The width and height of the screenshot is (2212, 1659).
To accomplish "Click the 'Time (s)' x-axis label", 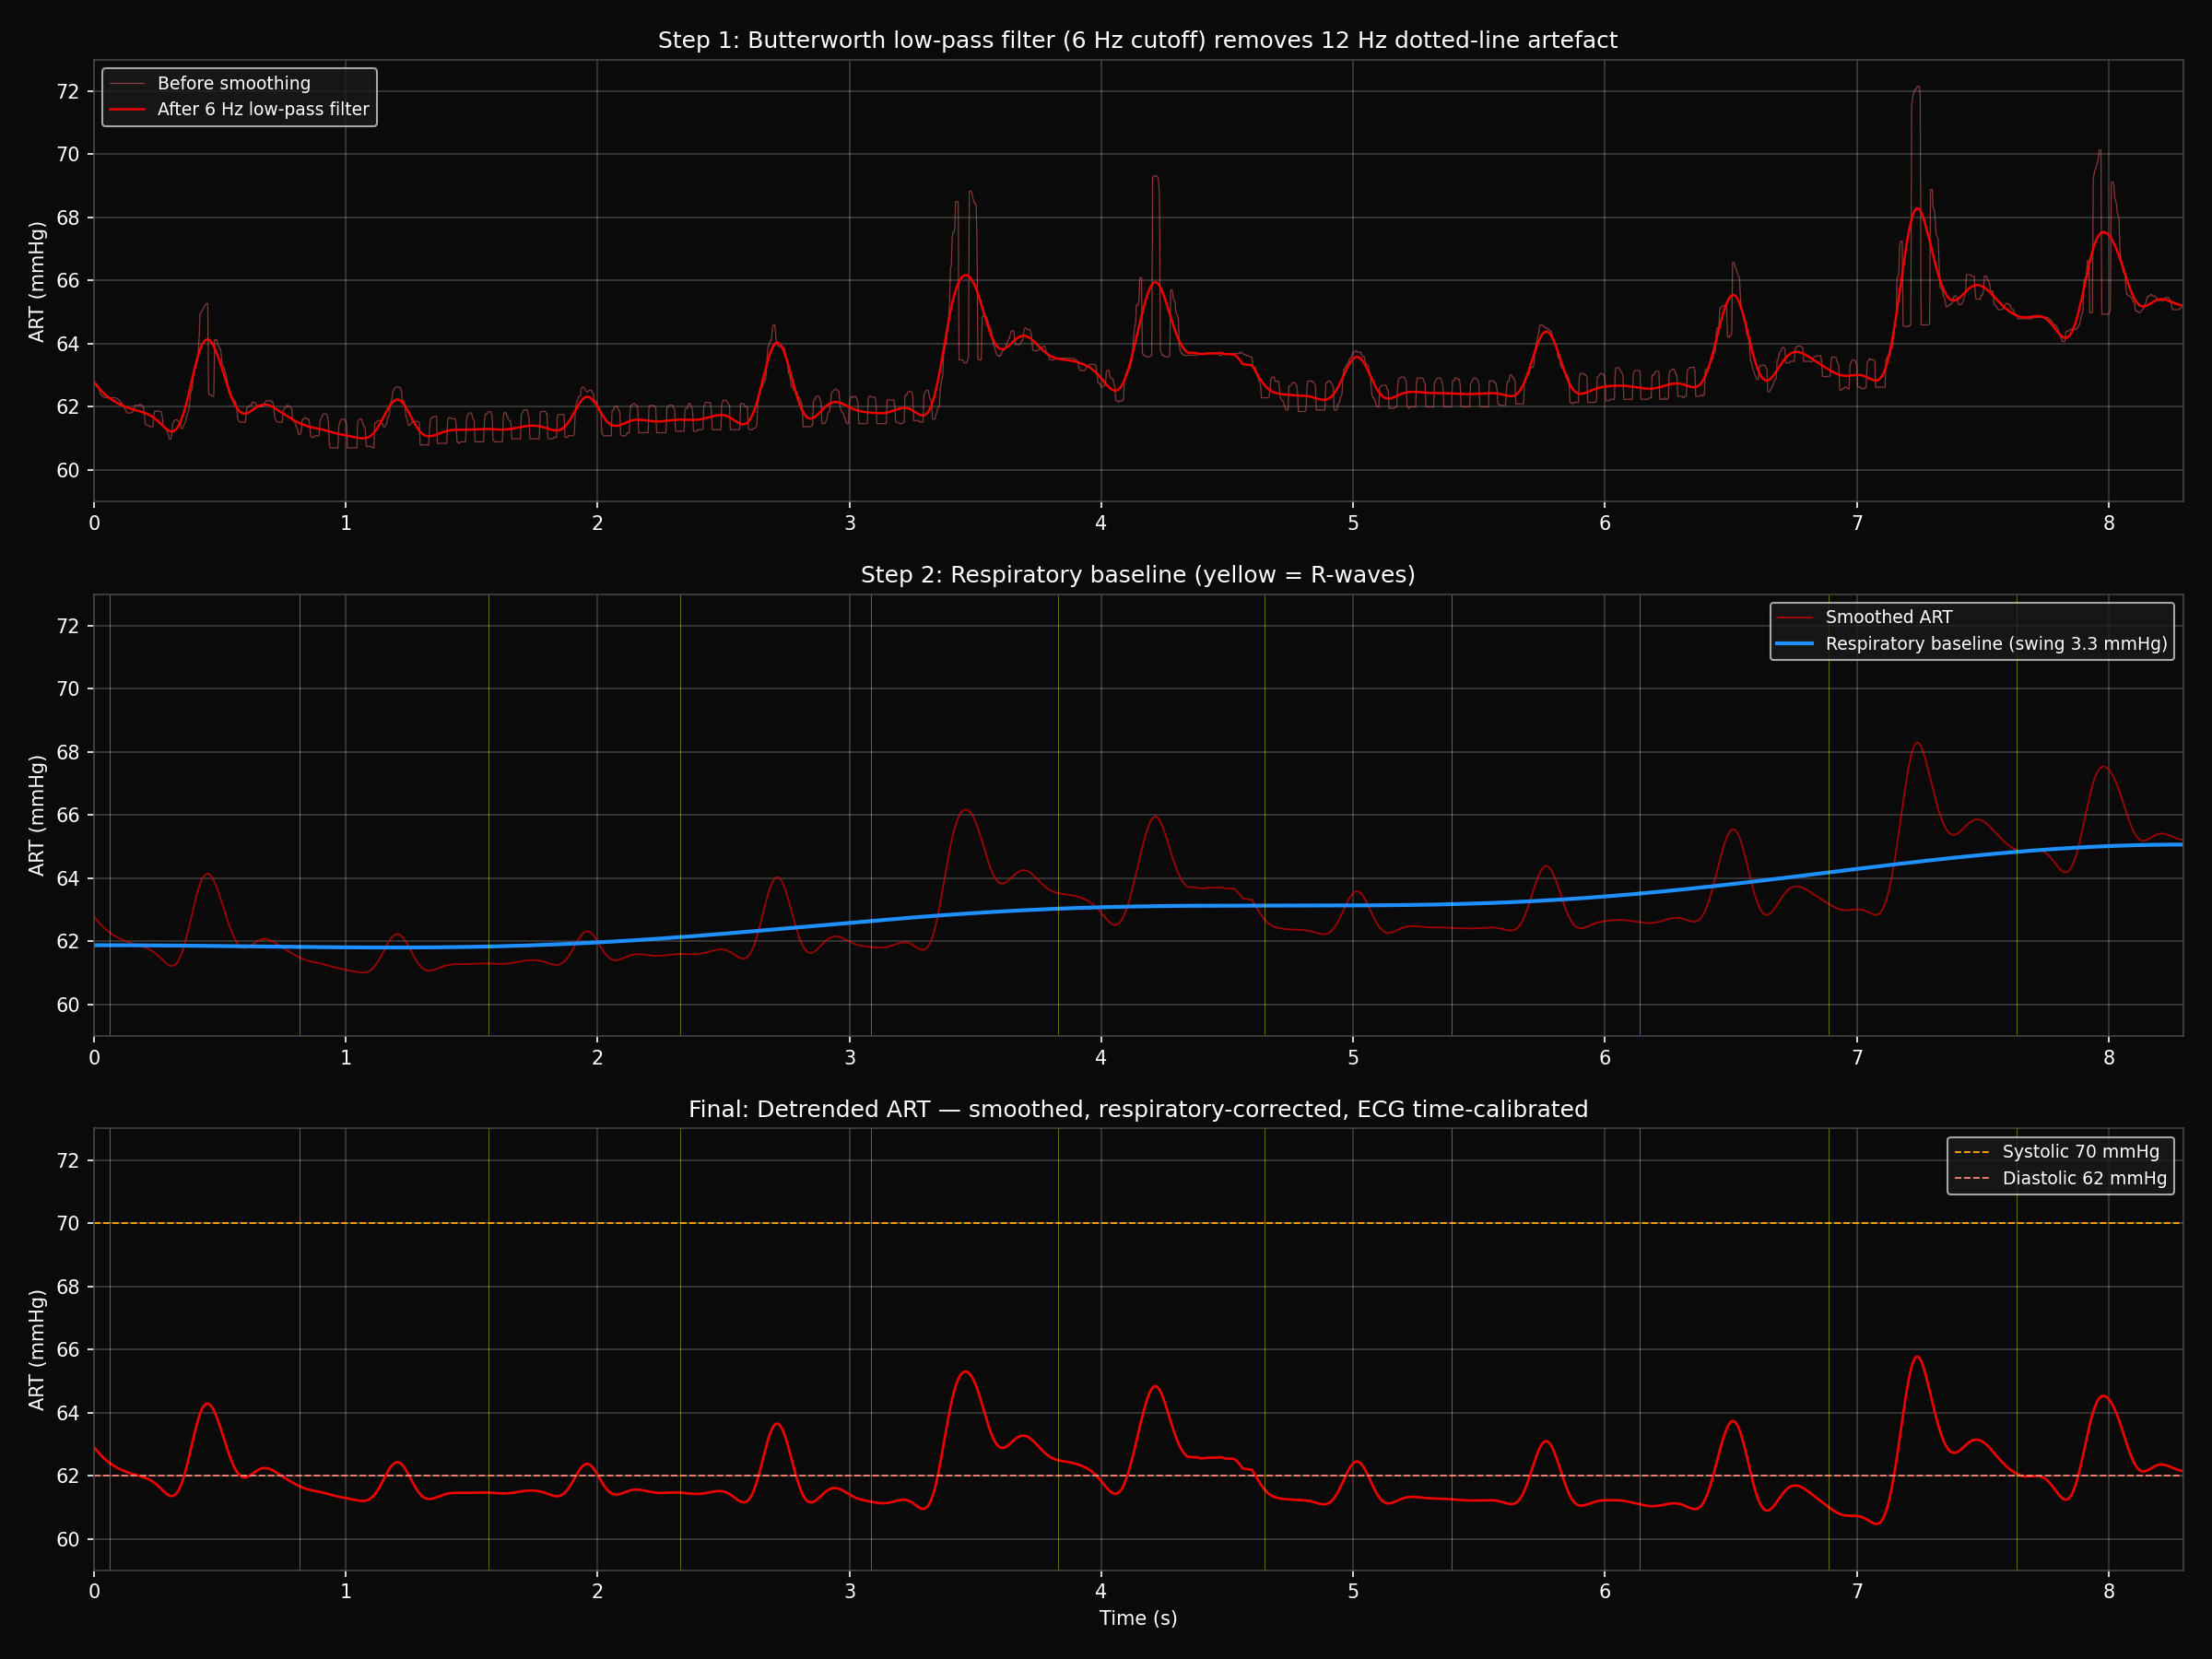I will (x=1138, y=1618).
